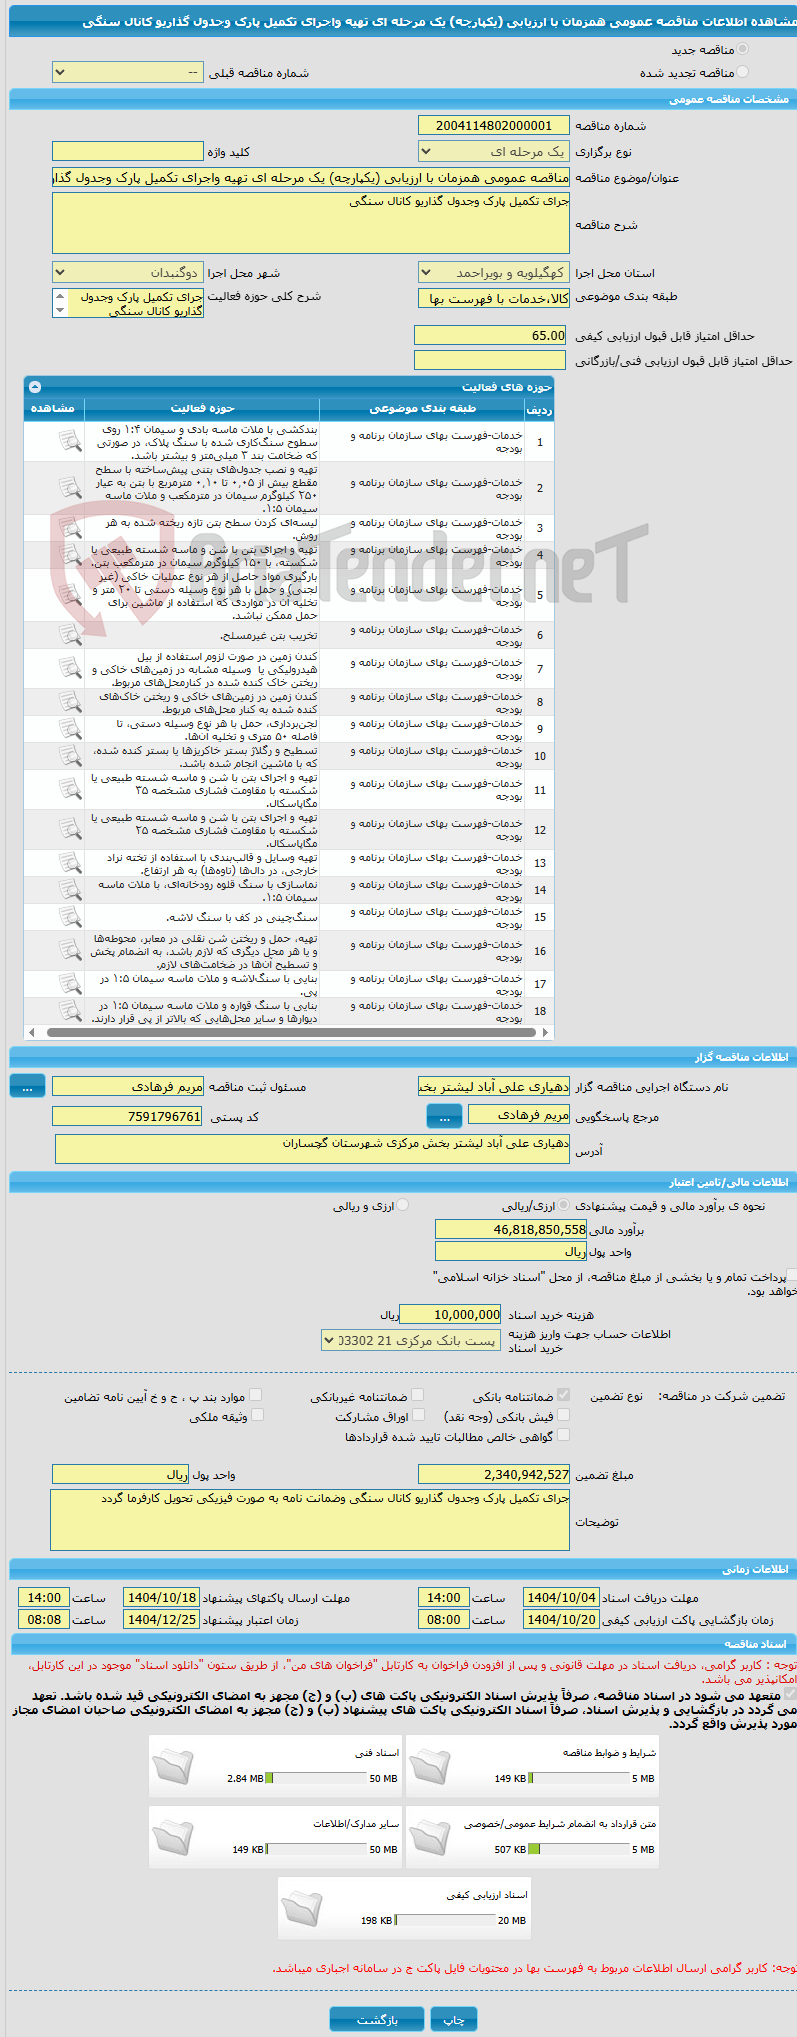Open the اسناد فنی folder icon

(x=173, y=1768)
